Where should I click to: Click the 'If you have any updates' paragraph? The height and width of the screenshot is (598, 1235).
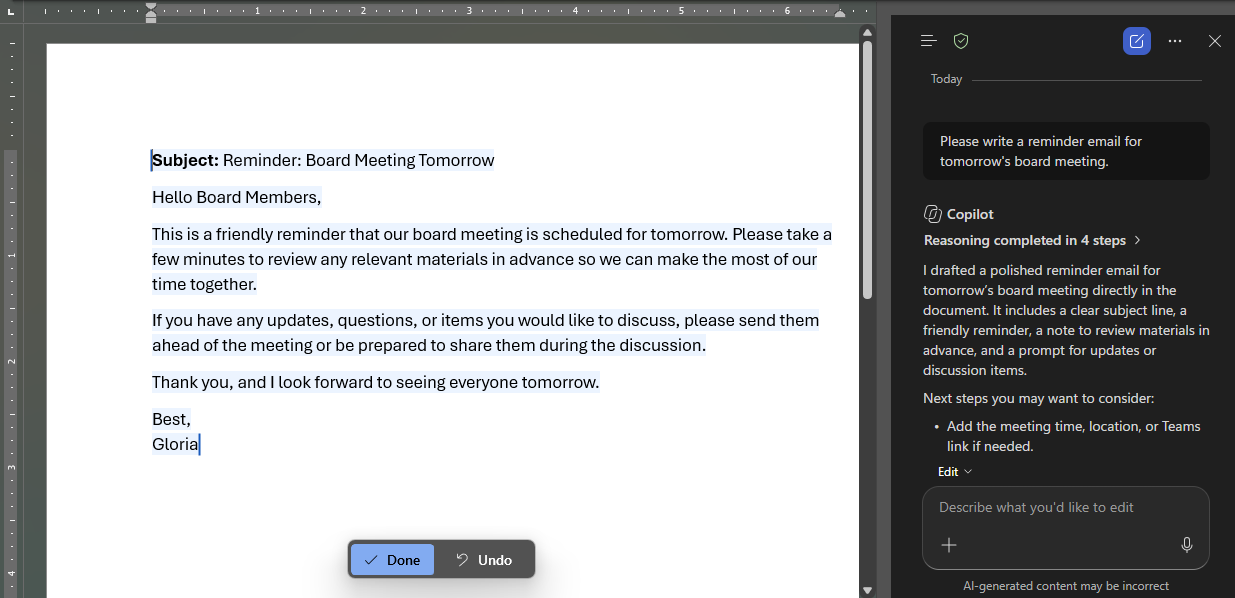[x=485, y=333]
